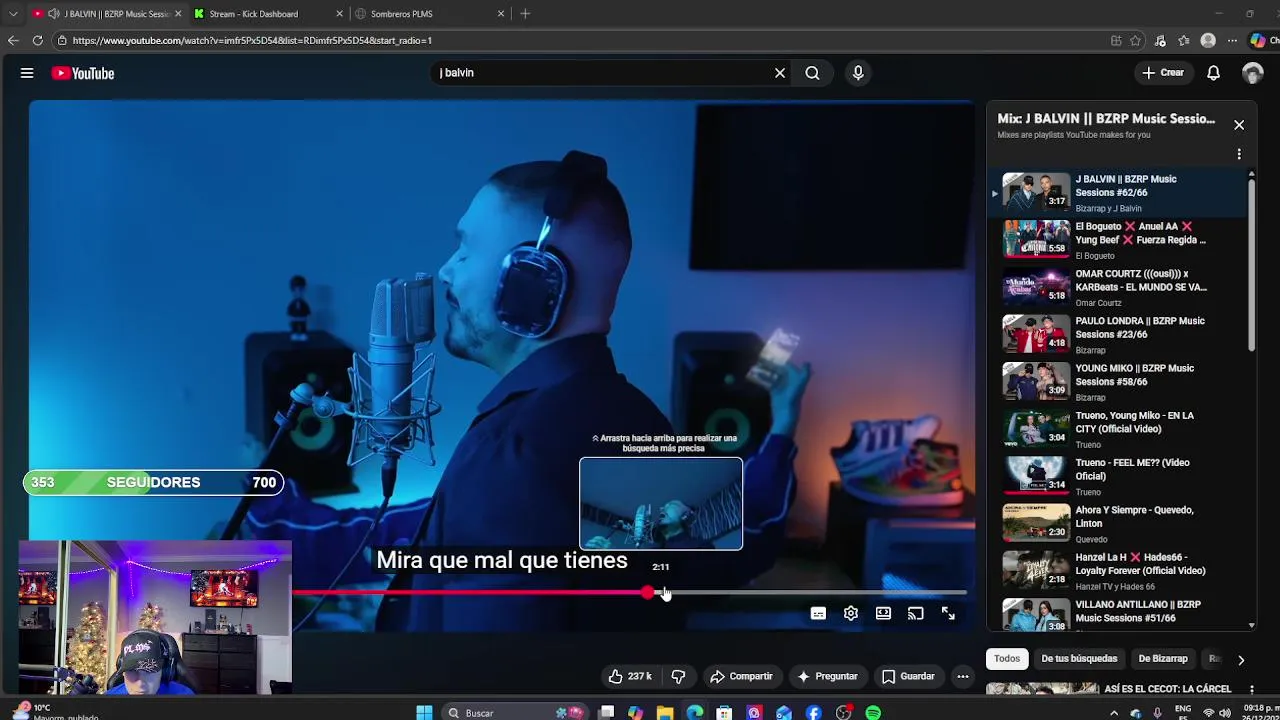Open Copilot in the browser toolbar
Screen dimensions: 1280x720
click(1258, 41)
